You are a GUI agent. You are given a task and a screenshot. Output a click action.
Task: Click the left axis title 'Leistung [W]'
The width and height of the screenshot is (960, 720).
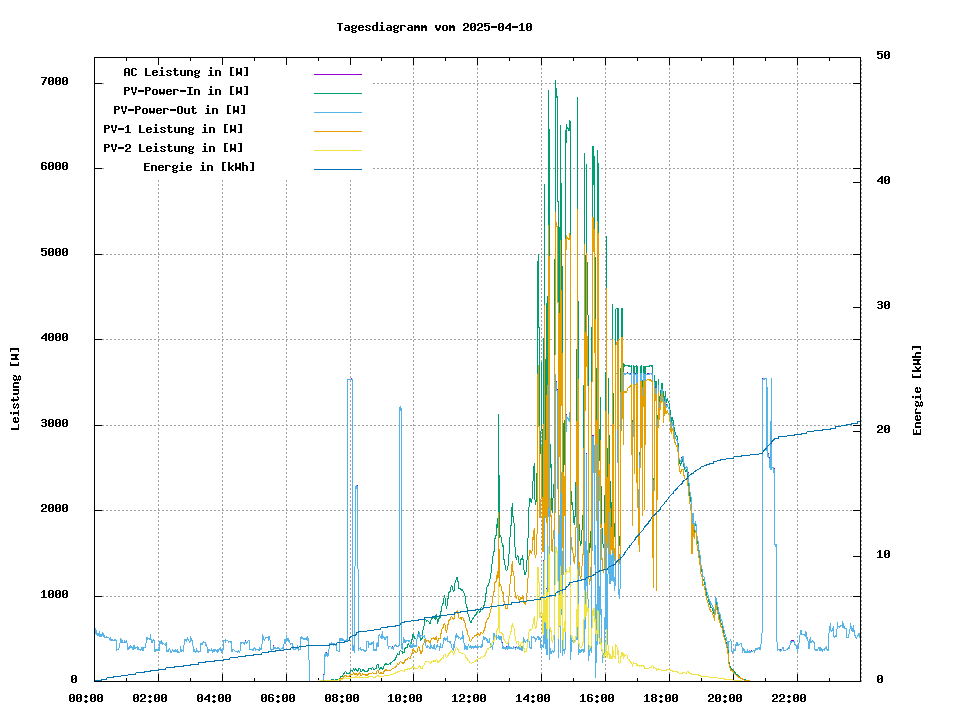pyautogui.click(x=15, y=389)
